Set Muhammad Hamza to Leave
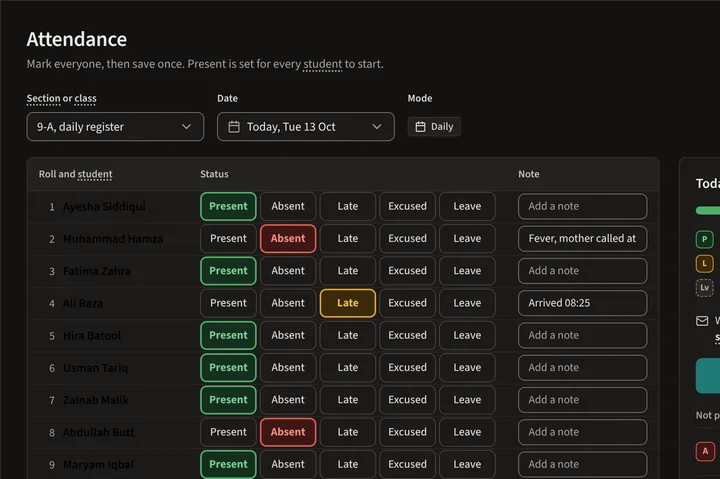The image size is (720, 479). click(467, 238)
